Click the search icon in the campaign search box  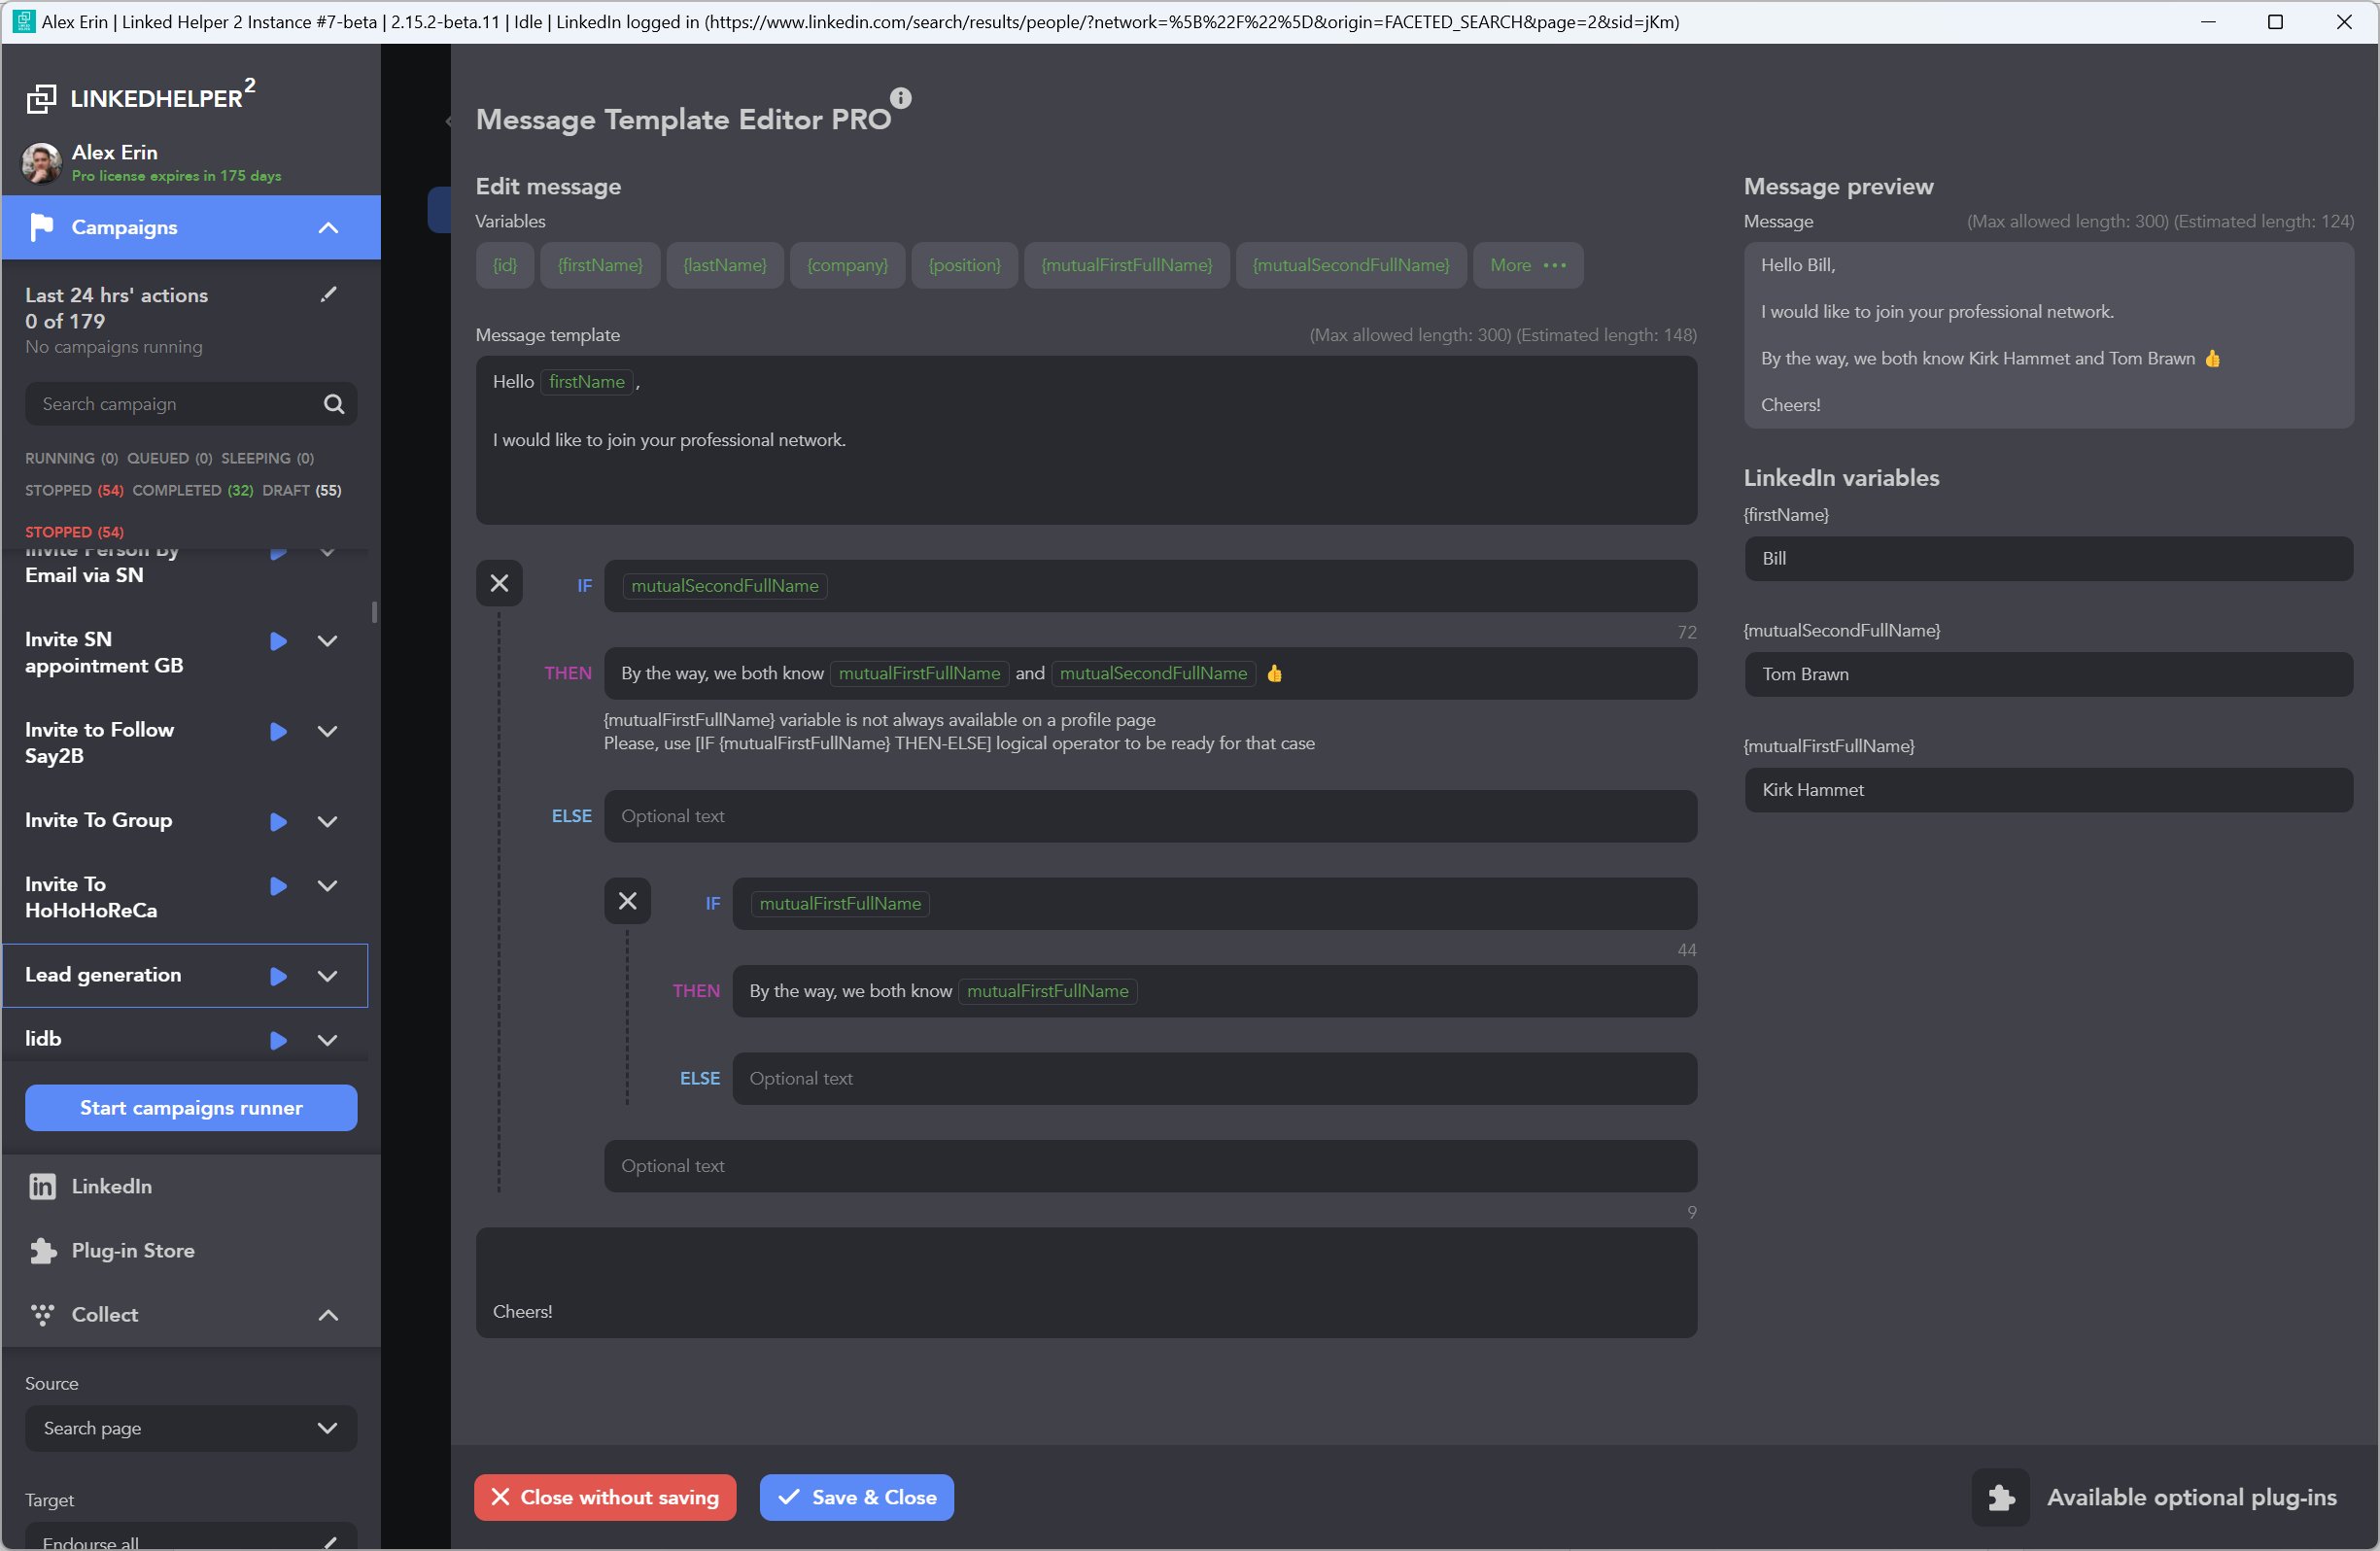click(334, 404)
